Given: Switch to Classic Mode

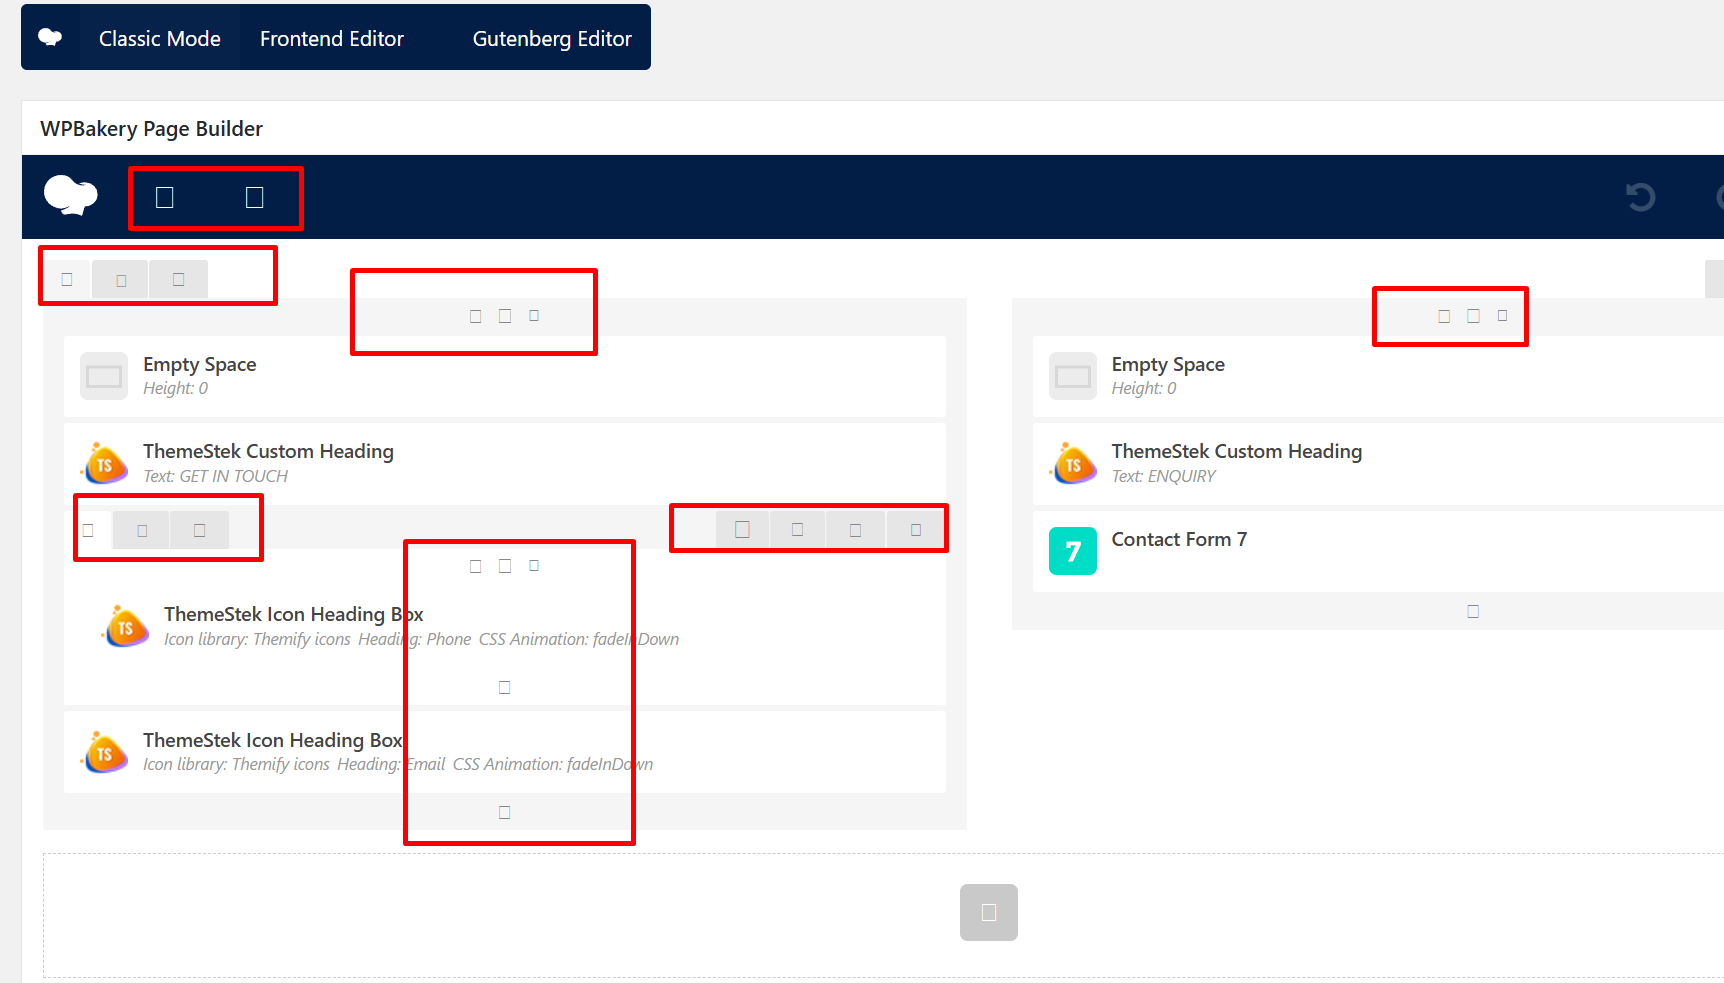Looking at the screenshot, I should 160,38.
